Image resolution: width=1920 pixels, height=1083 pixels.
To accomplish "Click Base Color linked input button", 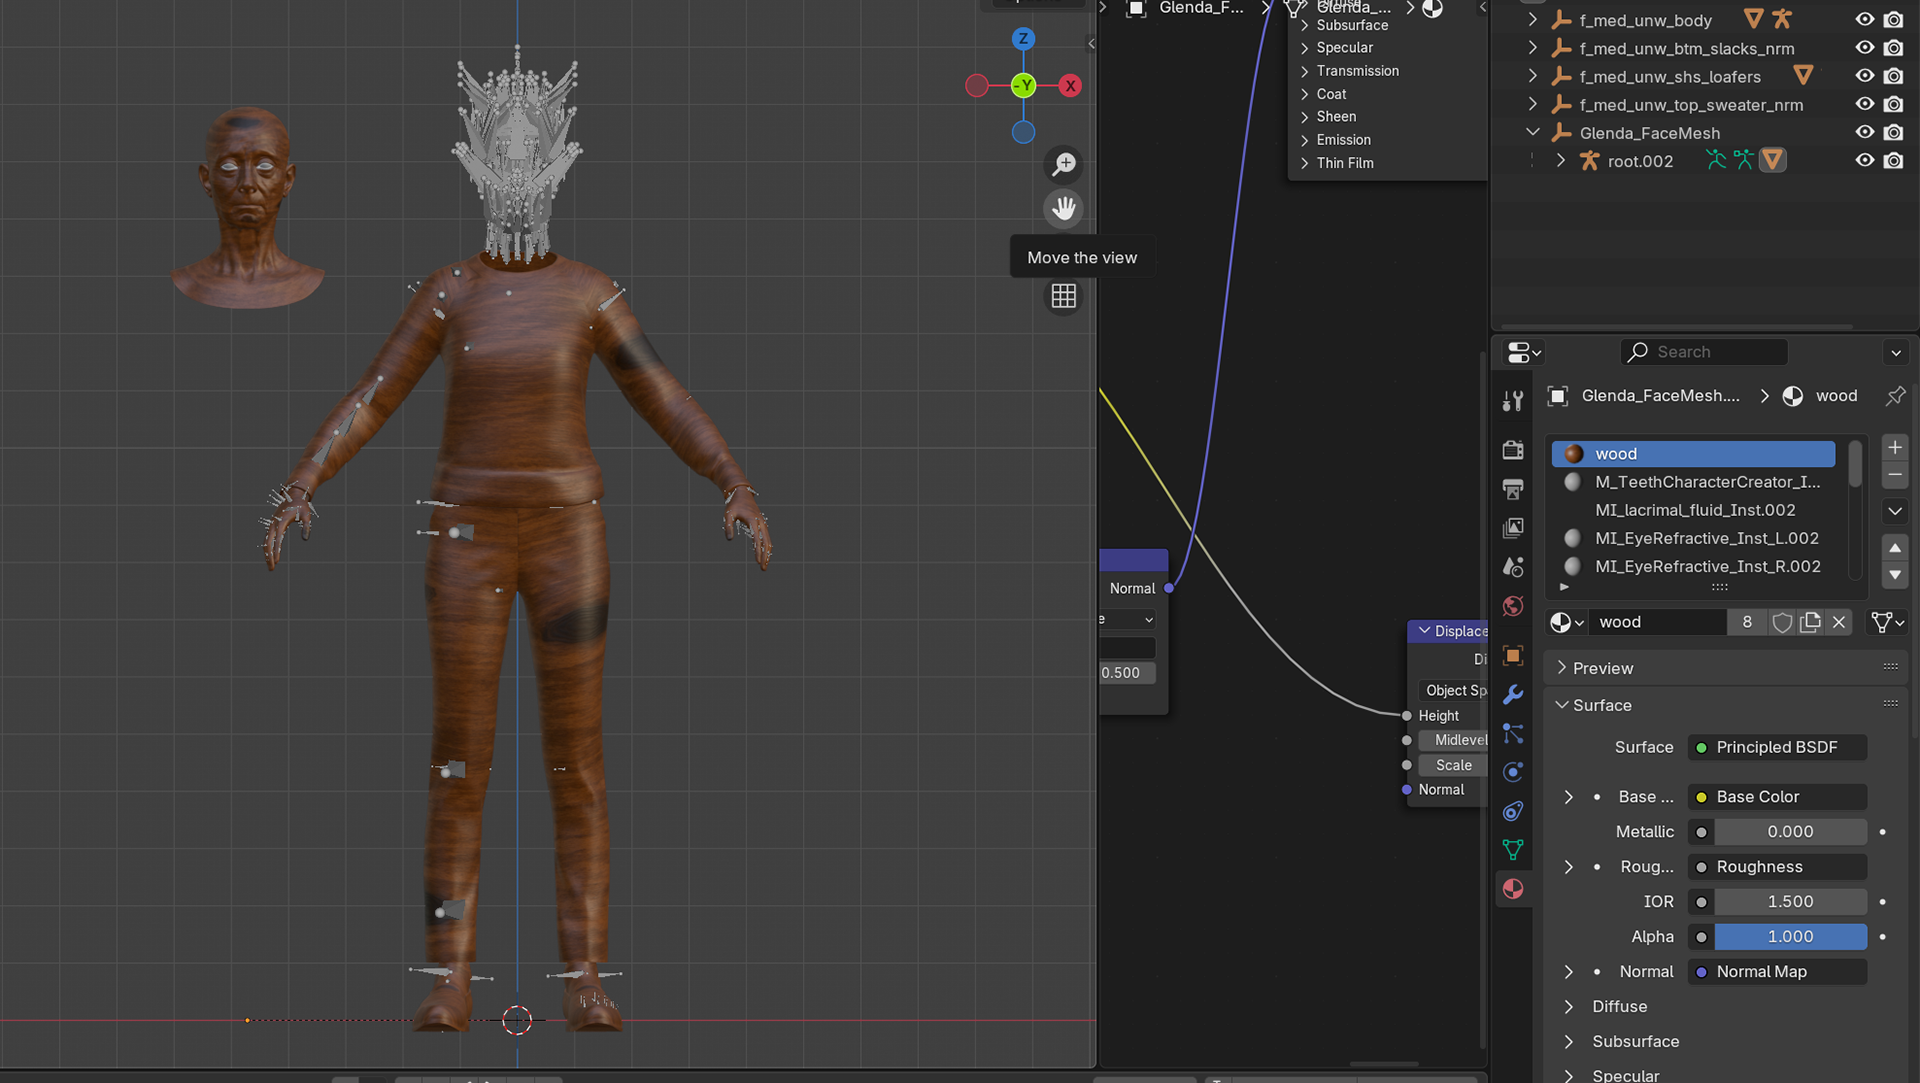I will click(1777, 797).
